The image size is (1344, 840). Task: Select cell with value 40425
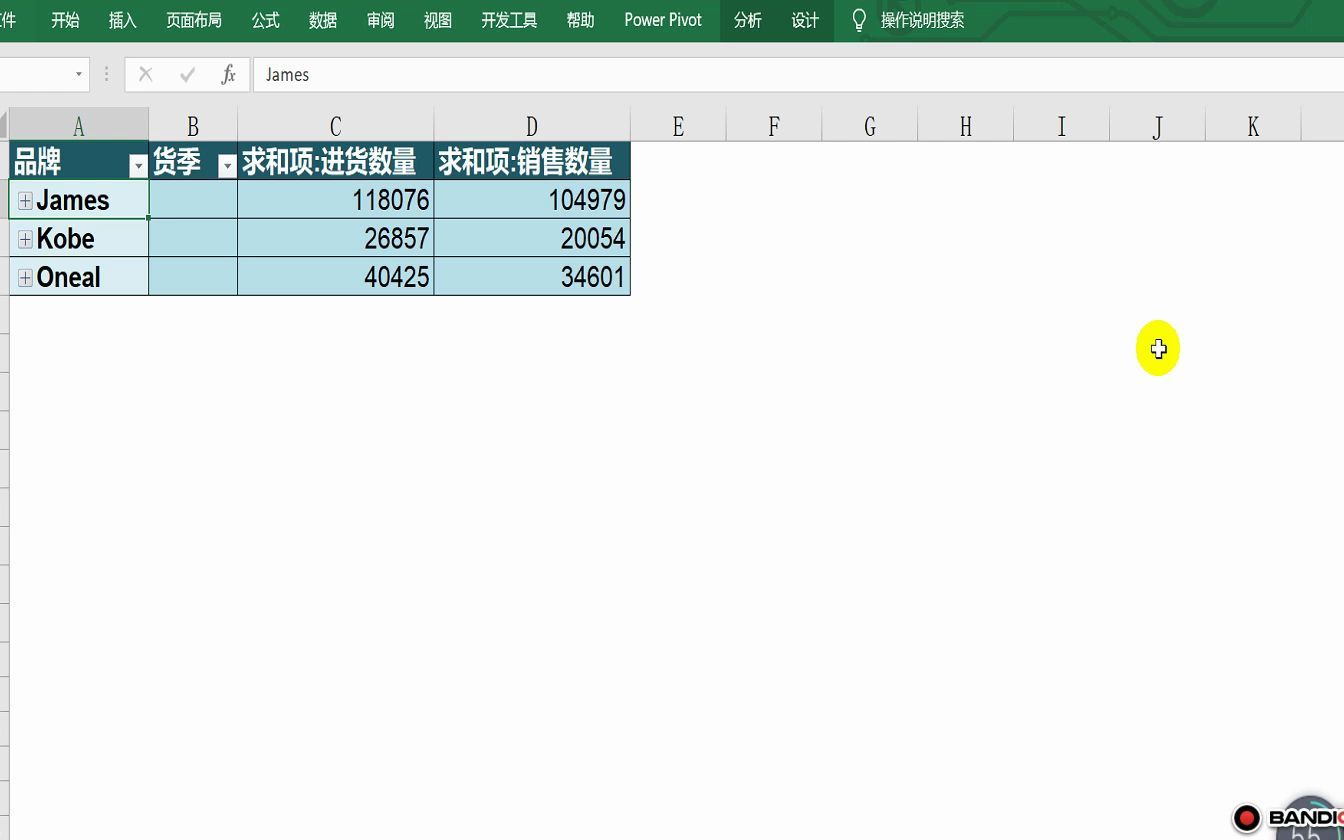(336, 276)
